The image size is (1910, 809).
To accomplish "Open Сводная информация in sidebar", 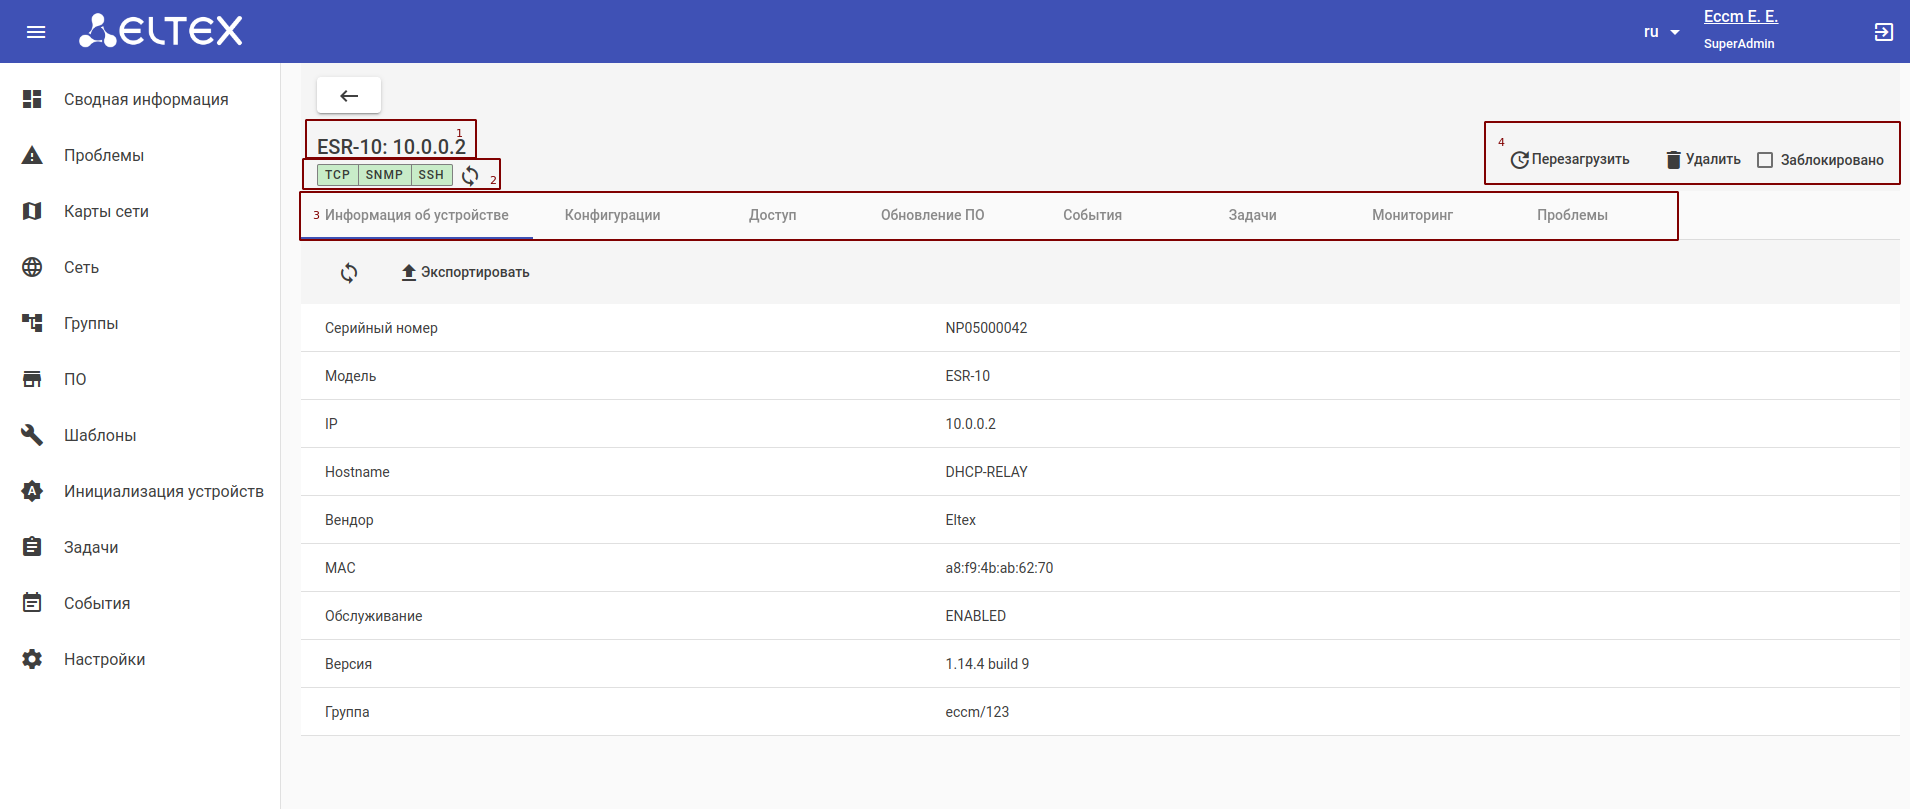I will click(x=146, y=99).
